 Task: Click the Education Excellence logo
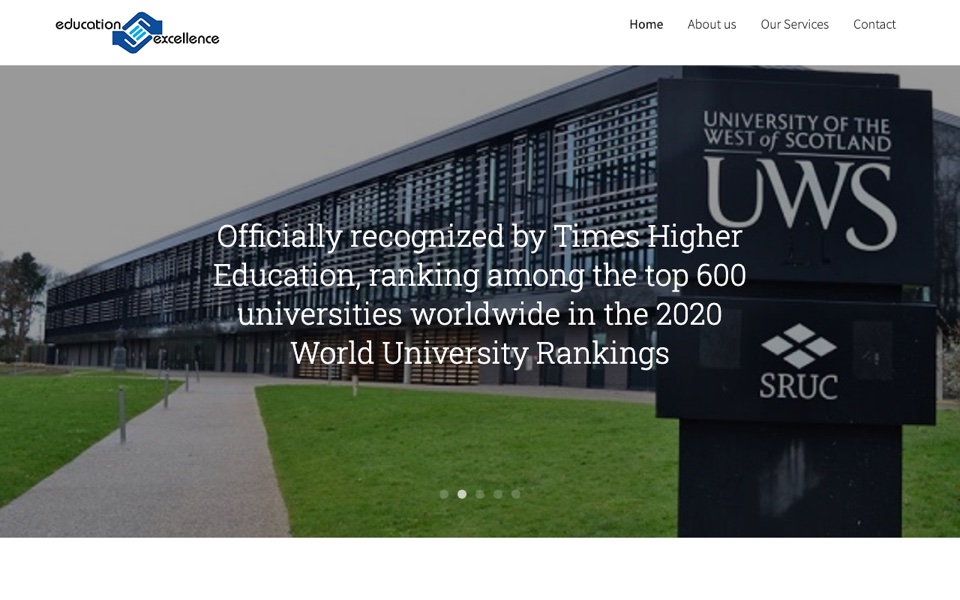pos(137,32)
